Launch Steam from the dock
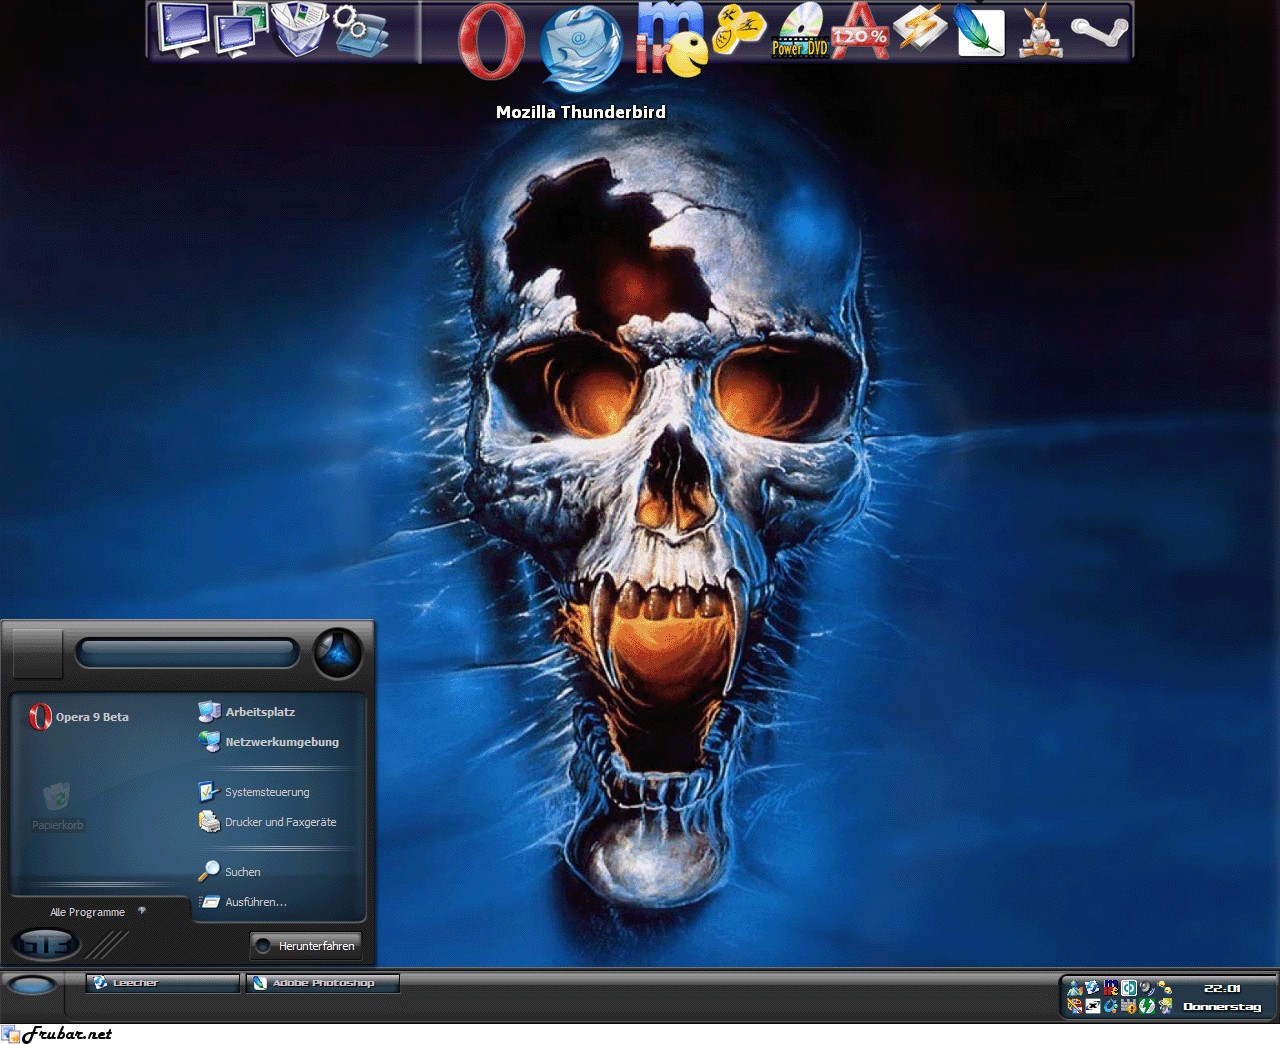 1099,30
